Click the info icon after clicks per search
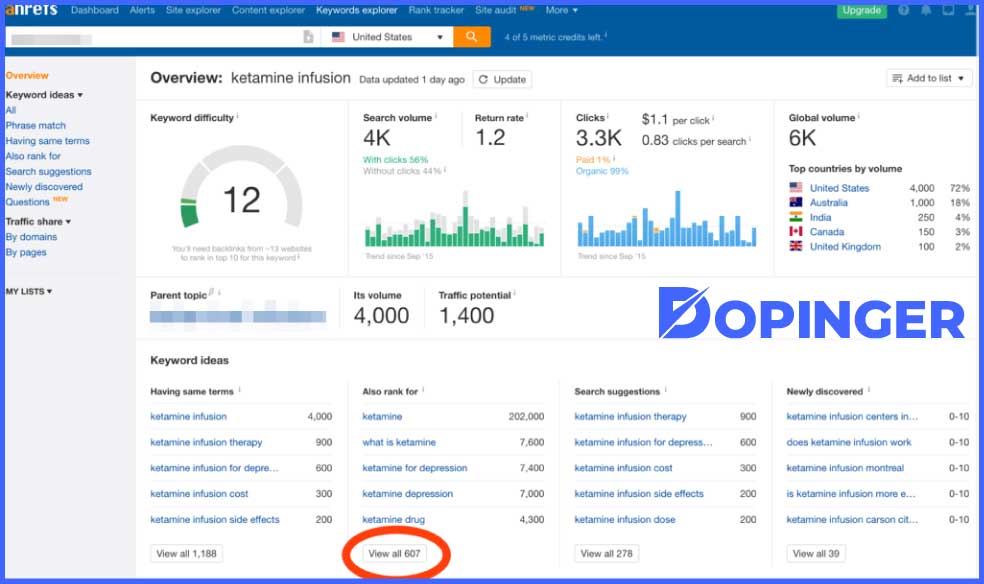This screenshot has width=984, height=584. (x=750, y=139)
